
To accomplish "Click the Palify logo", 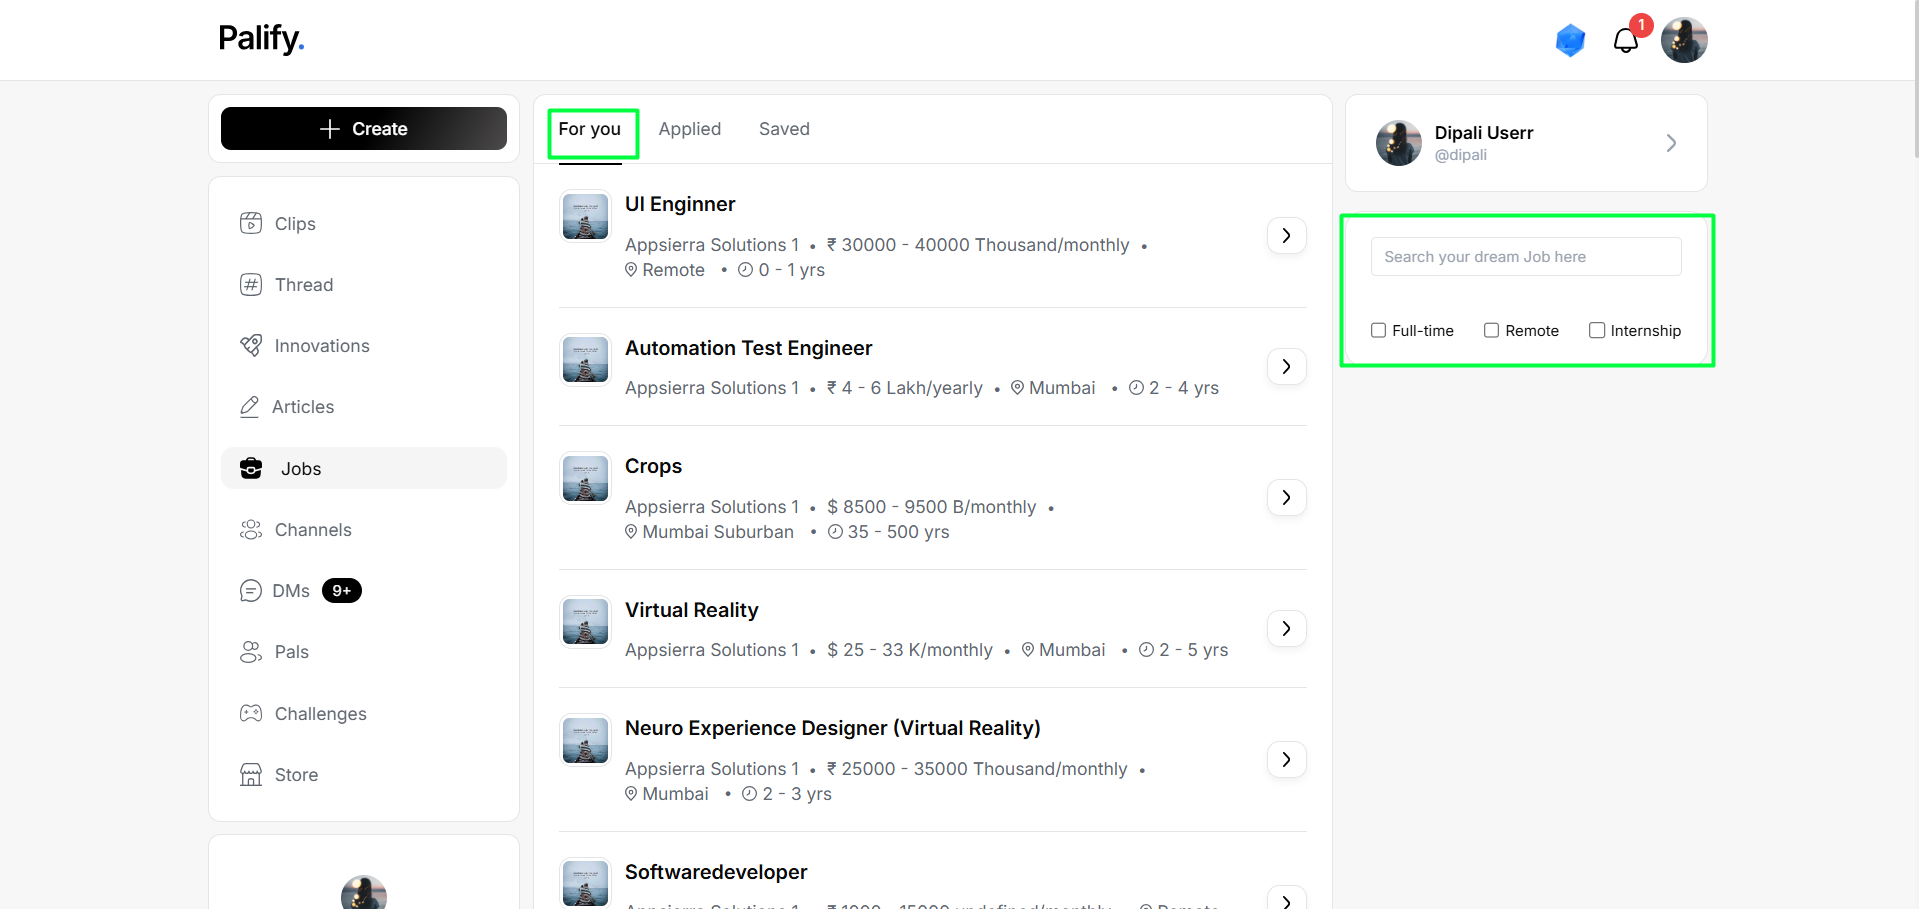I will point(261,38).
